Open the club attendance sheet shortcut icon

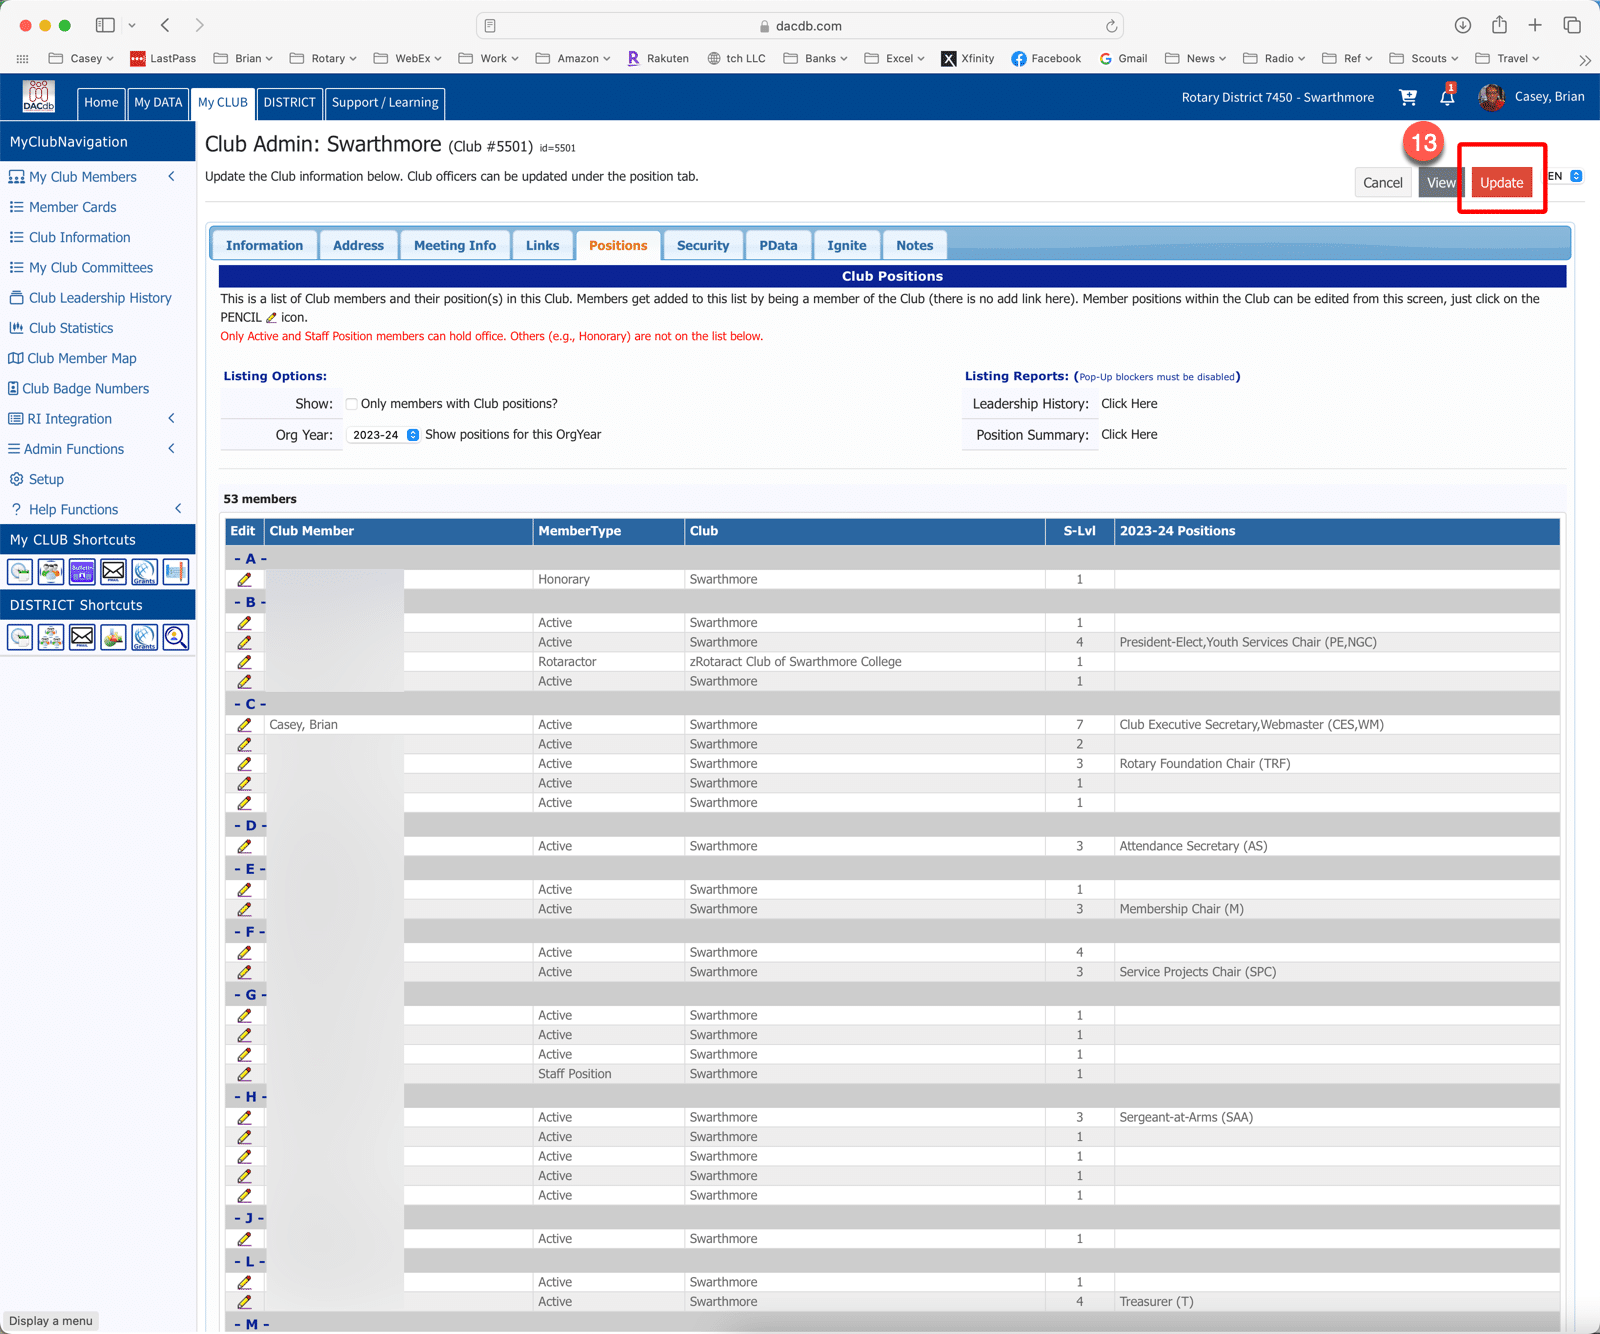tap(175, 572)
